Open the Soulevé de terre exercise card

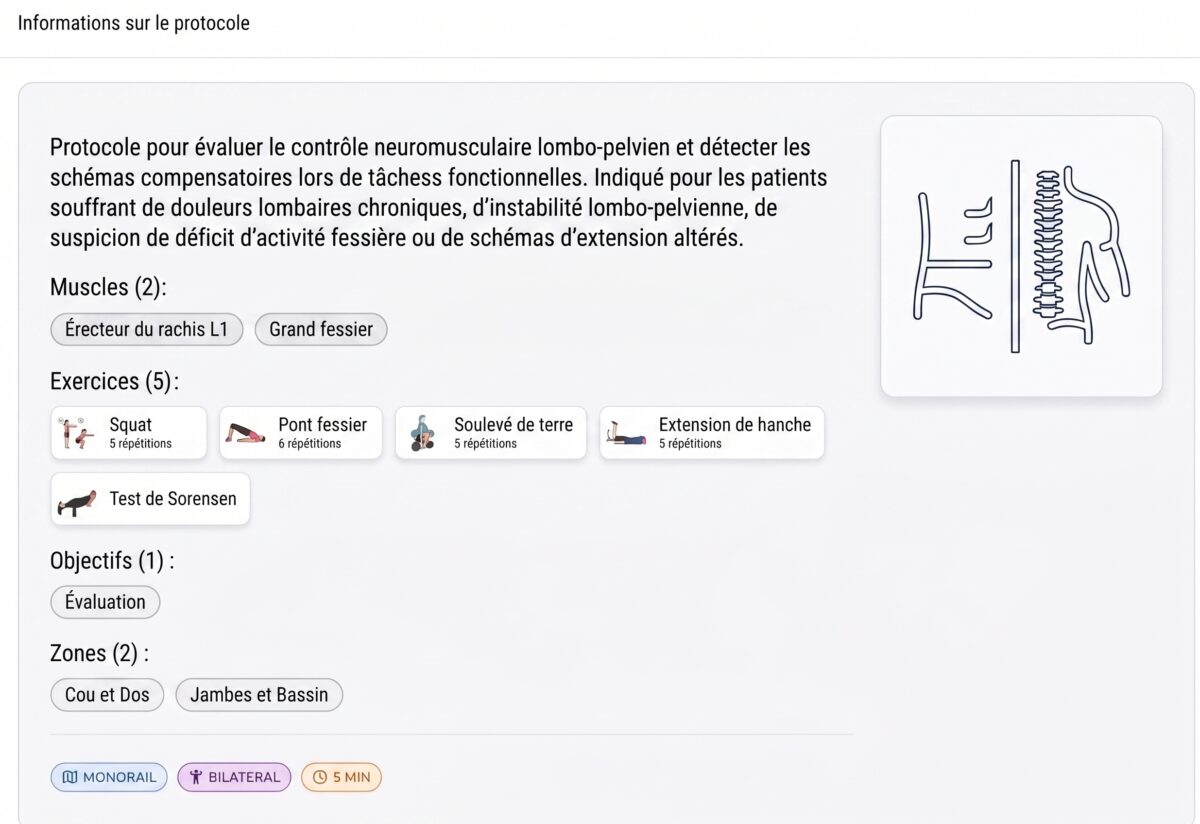point(491,433)
